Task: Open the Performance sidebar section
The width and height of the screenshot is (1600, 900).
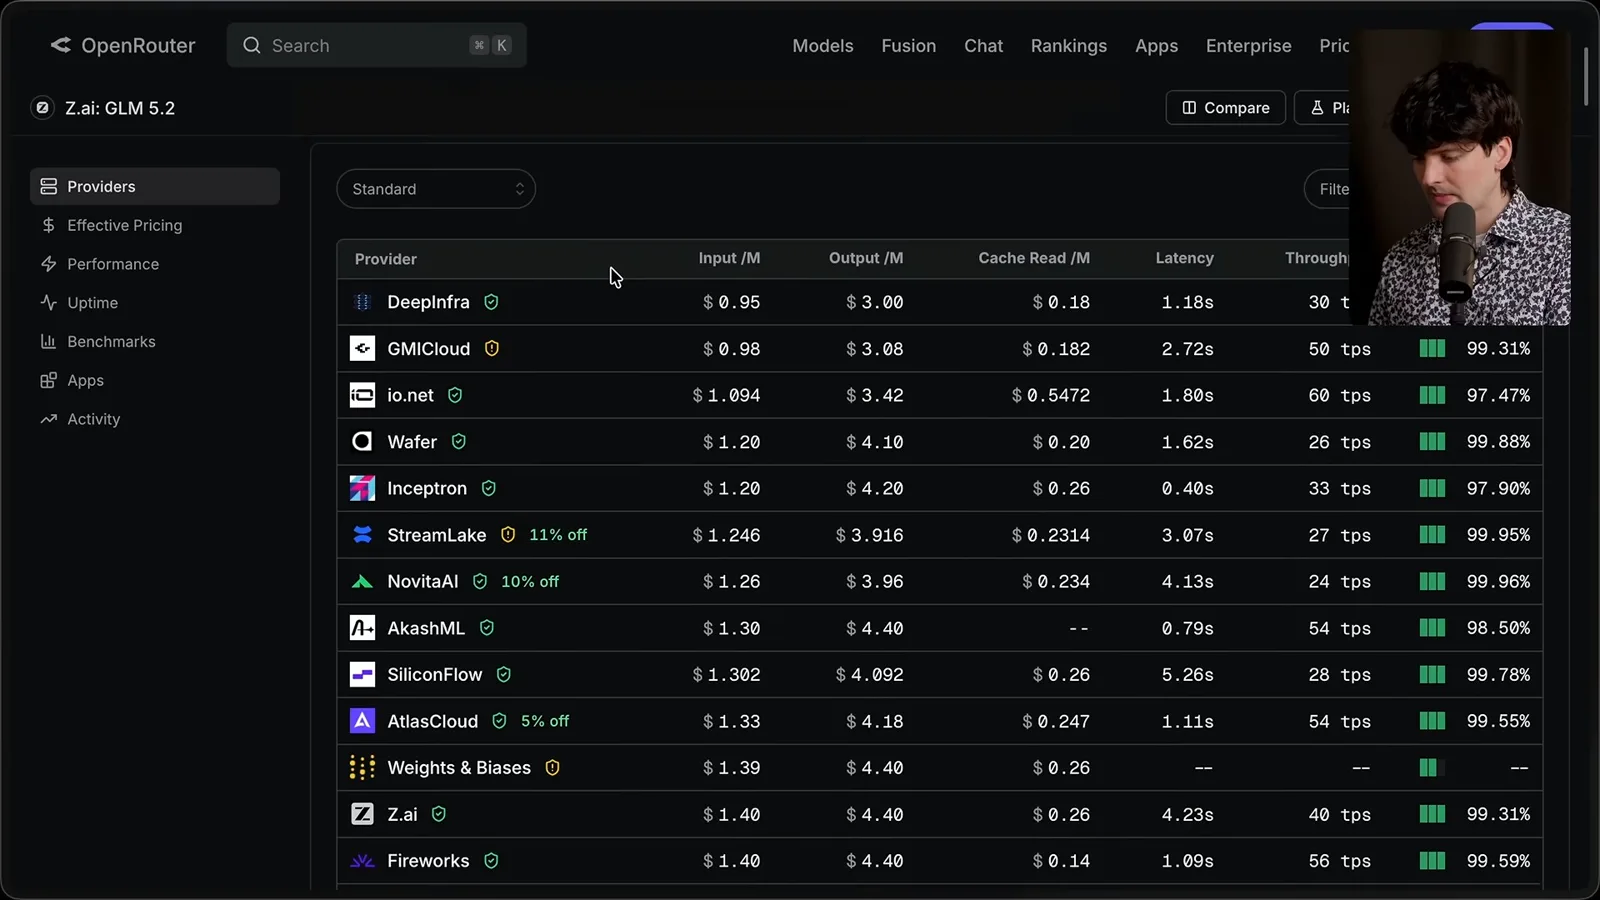Action: [x=155, y=264]
